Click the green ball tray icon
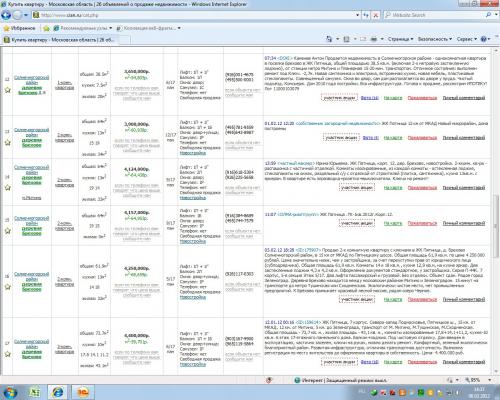This screenshot has height=400, width=500. 374,392
